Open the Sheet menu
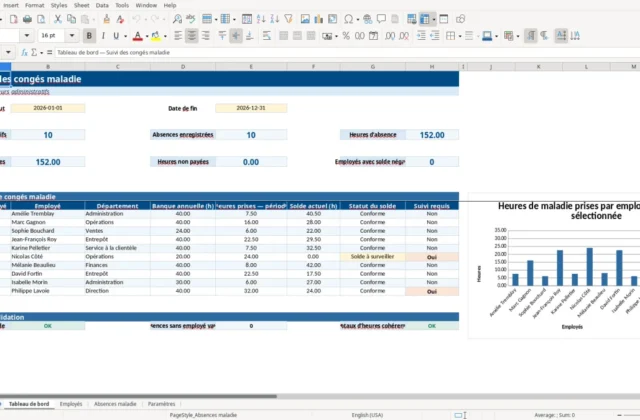This screenshot has height=420, width=640. tap(81, 5)
